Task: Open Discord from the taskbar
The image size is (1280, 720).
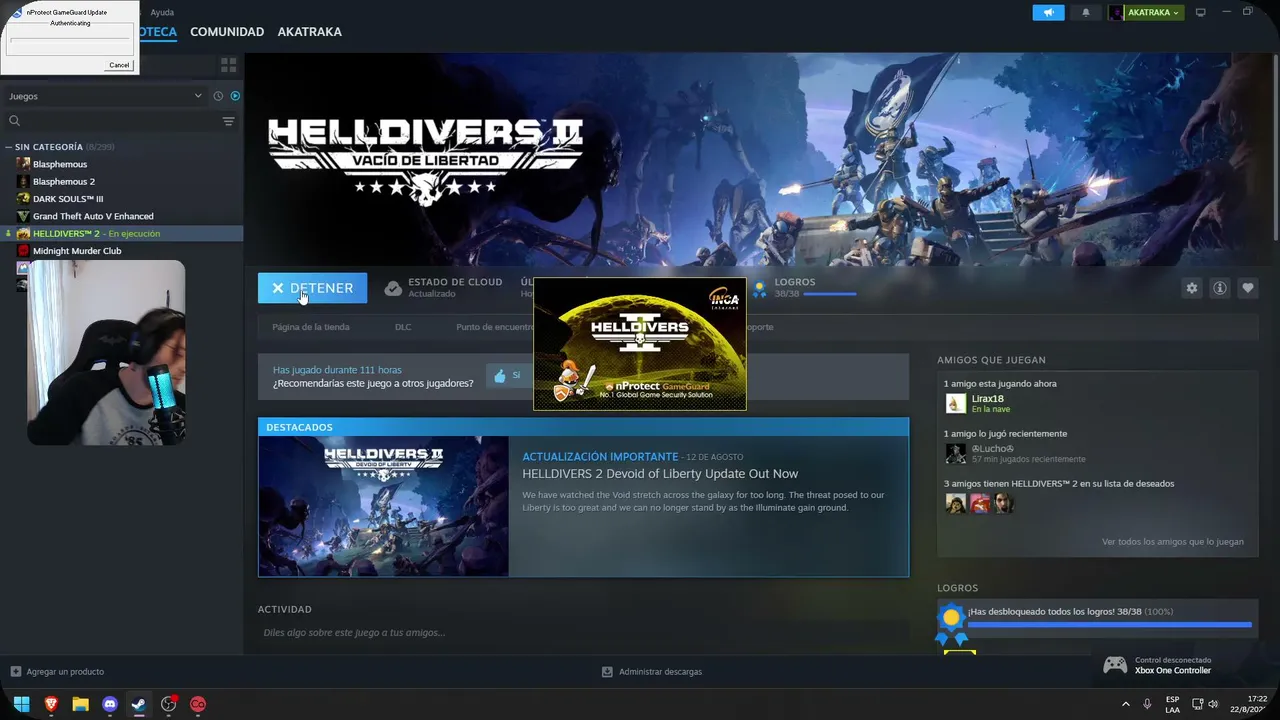Action: point(110,704)
